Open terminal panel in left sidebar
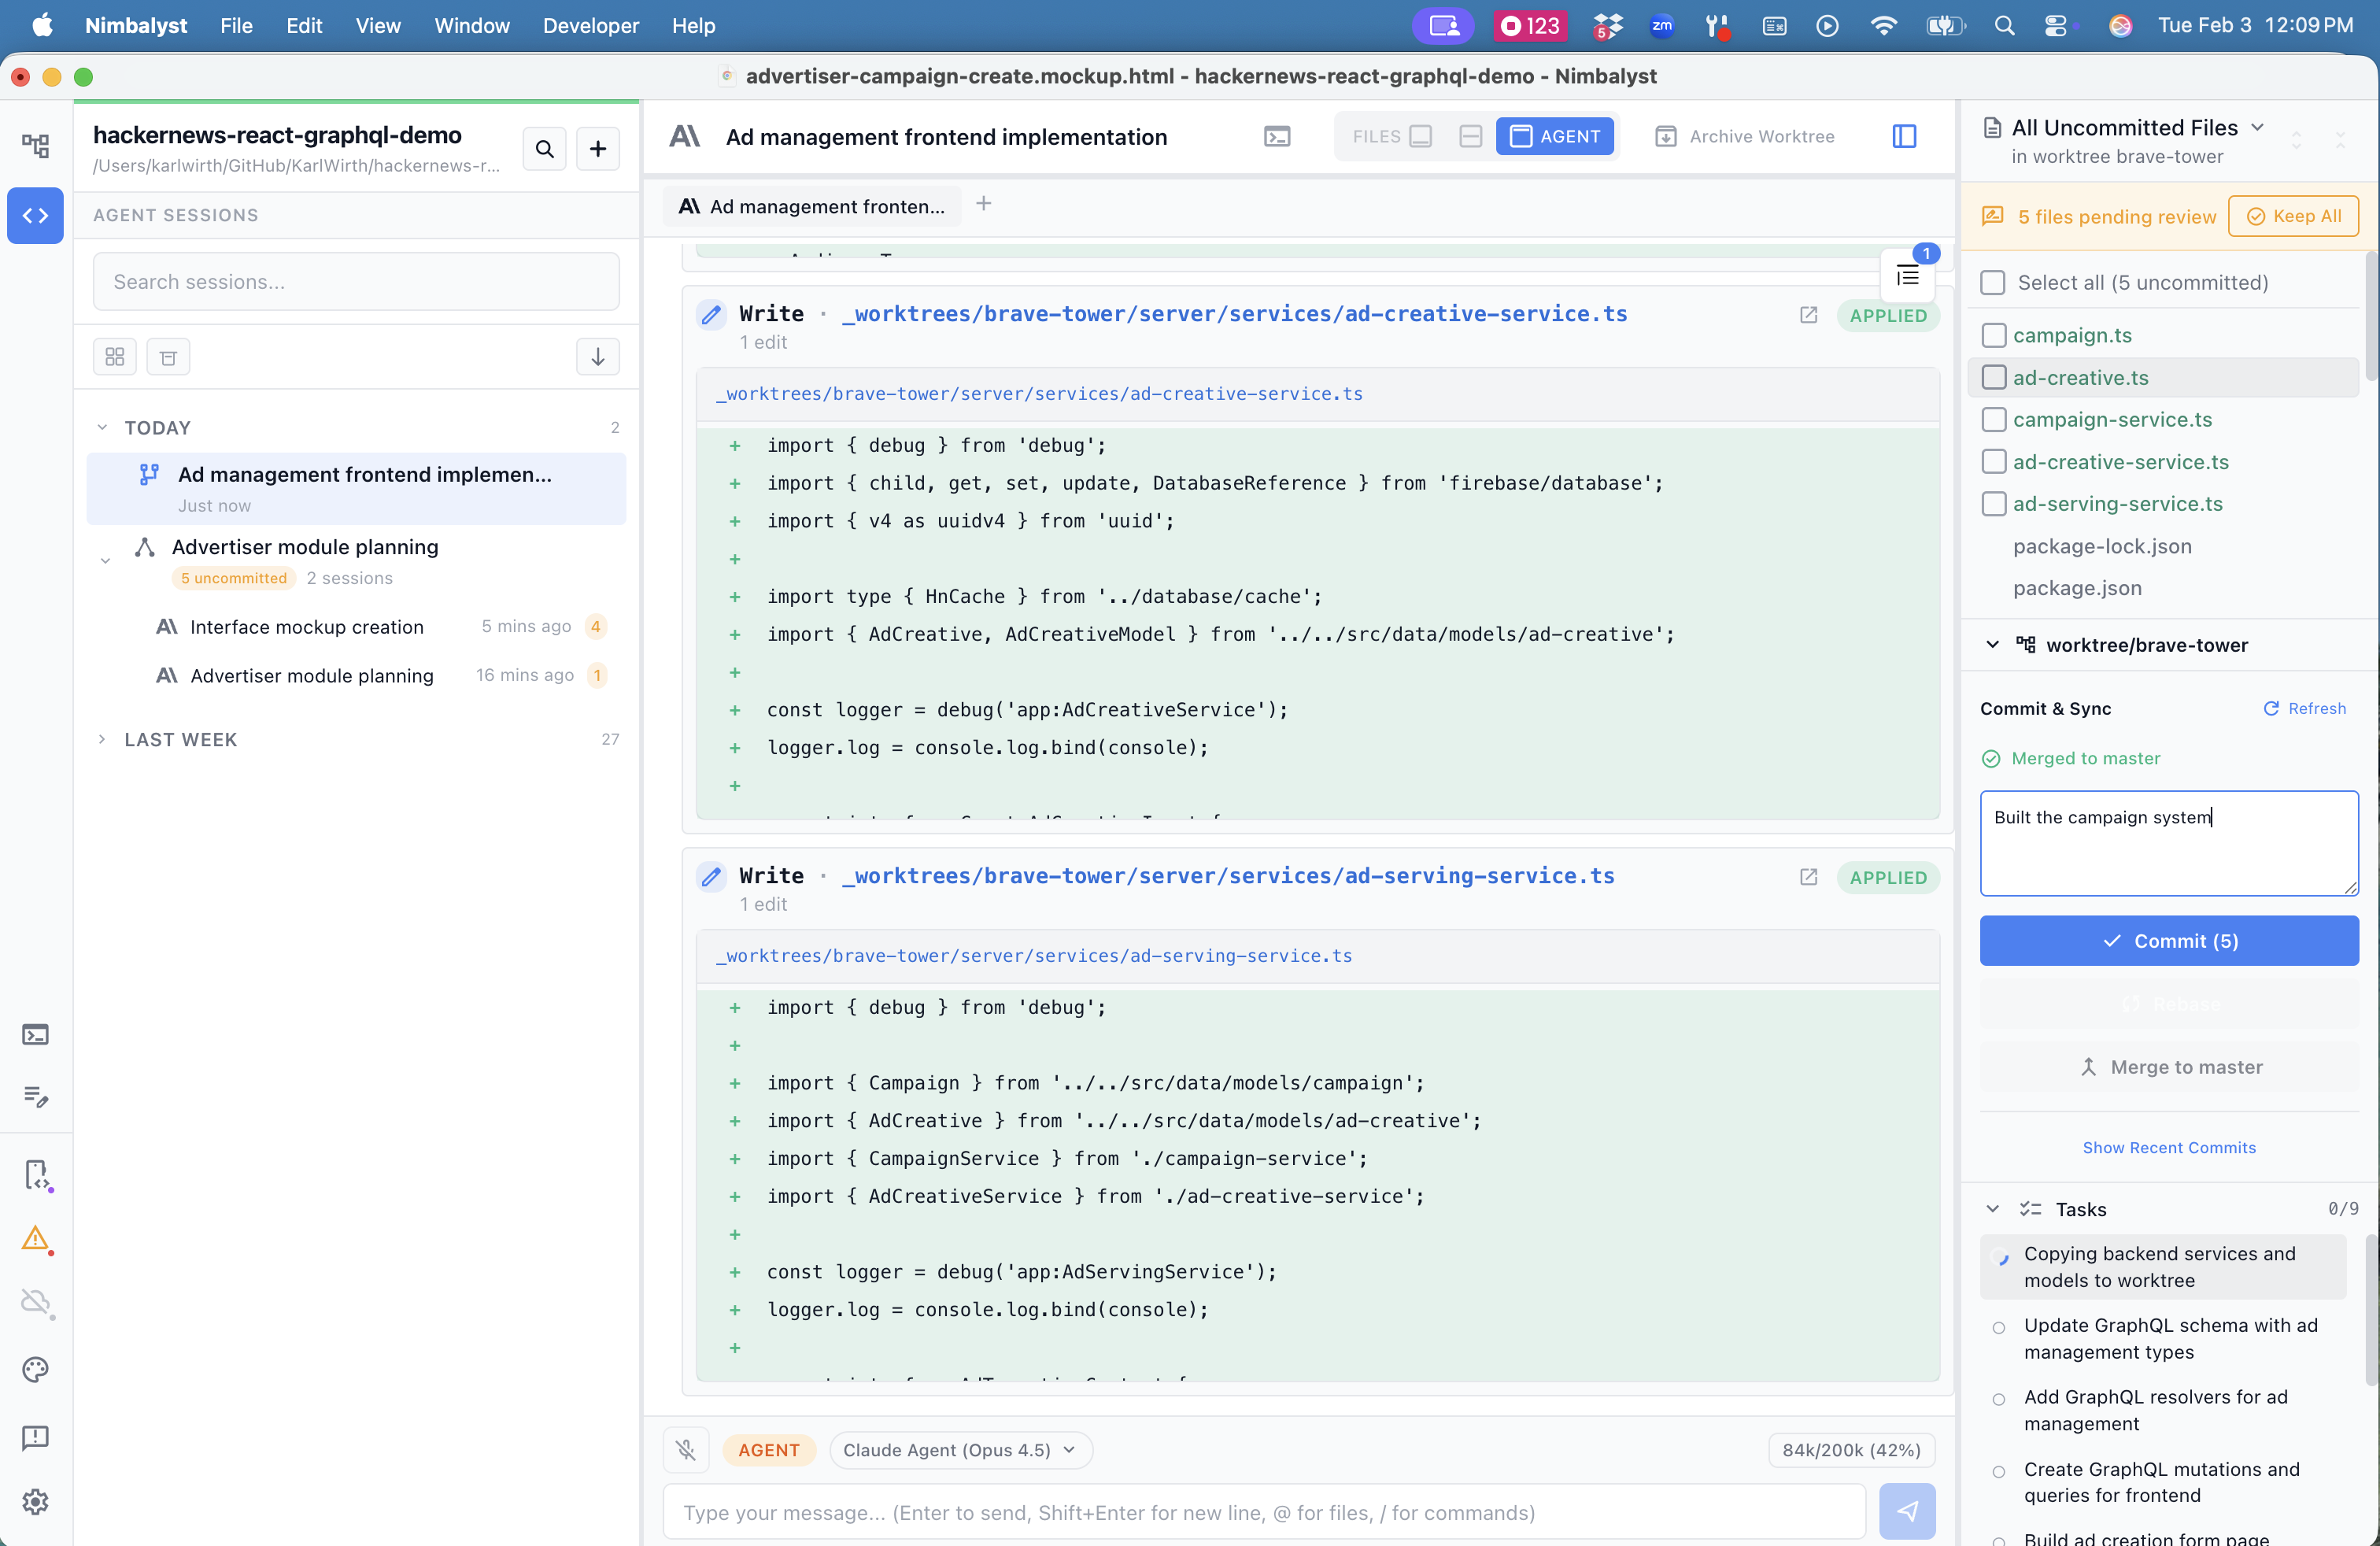Viewport: 2380px width, 1546px height. [x=36, y=1034]
